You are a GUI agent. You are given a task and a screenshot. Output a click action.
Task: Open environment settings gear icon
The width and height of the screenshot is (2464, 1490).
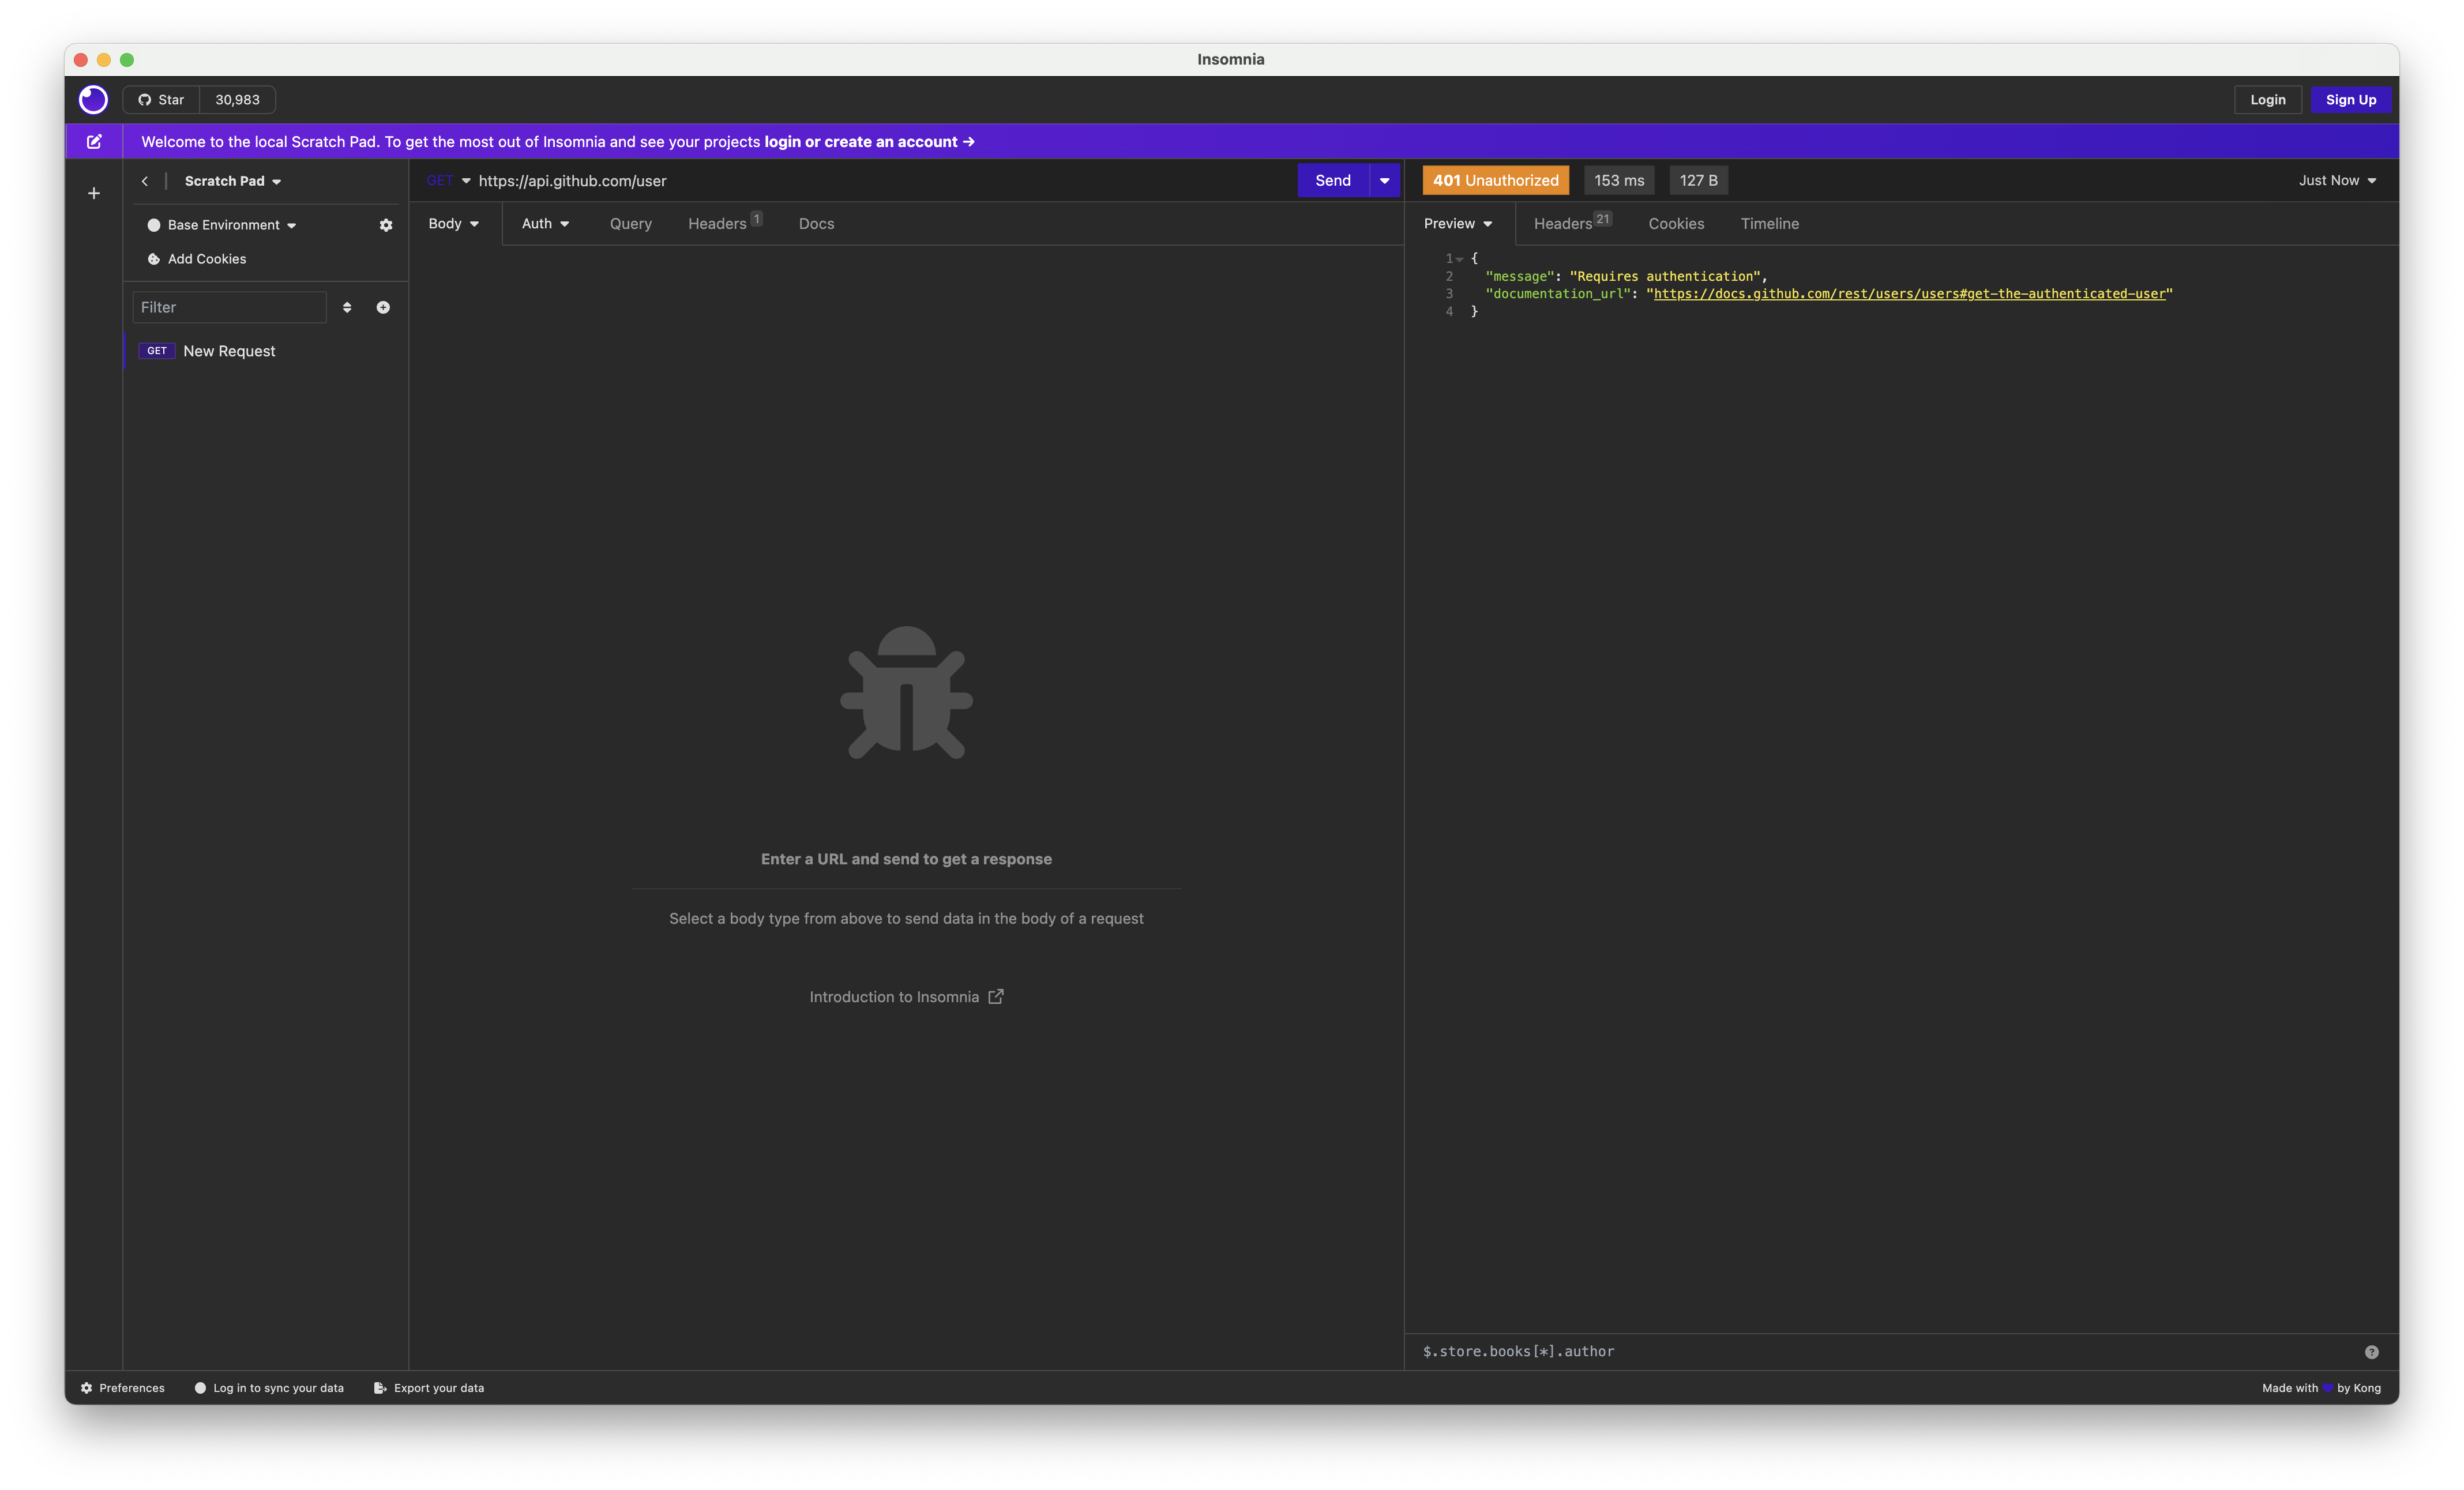[386, 225]
